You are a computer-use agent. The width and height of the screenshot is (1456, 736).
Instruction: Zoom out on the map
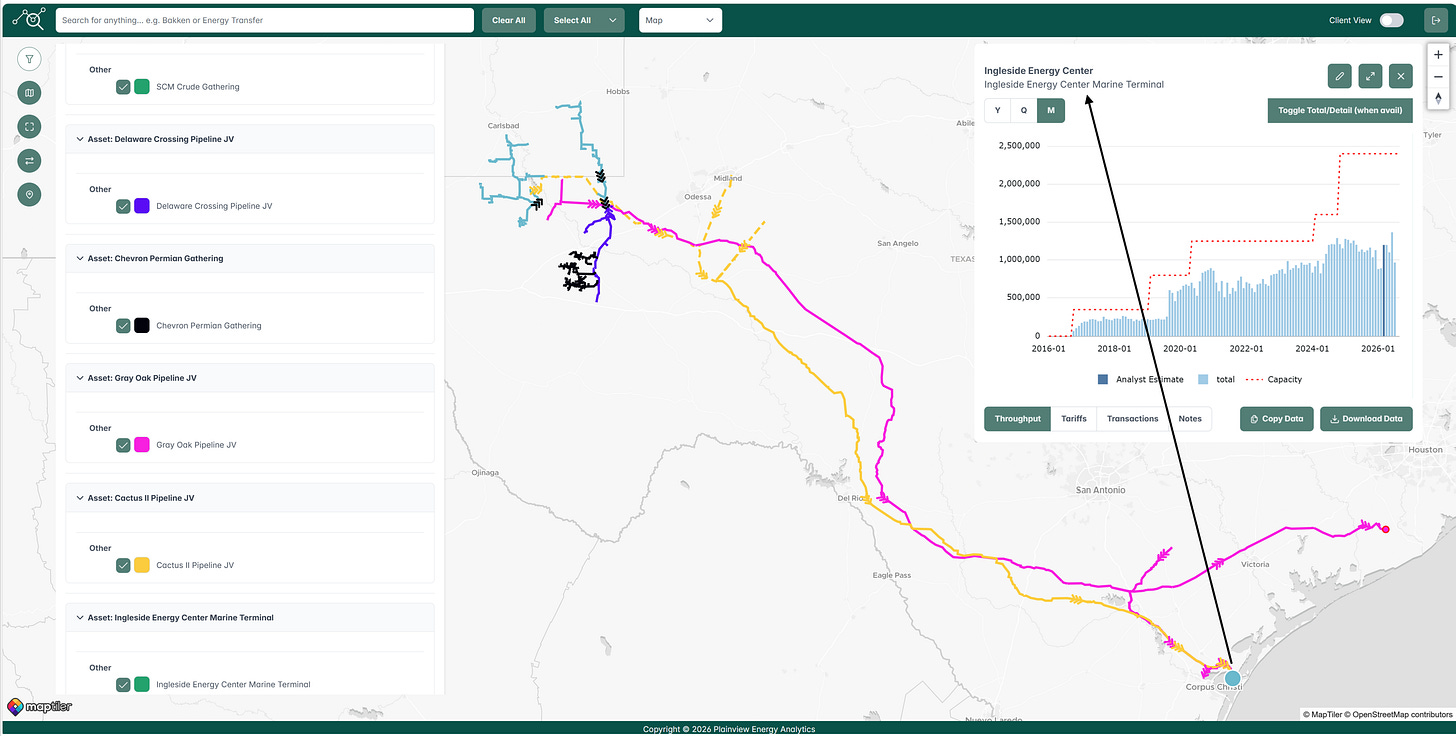(1439, 77)
